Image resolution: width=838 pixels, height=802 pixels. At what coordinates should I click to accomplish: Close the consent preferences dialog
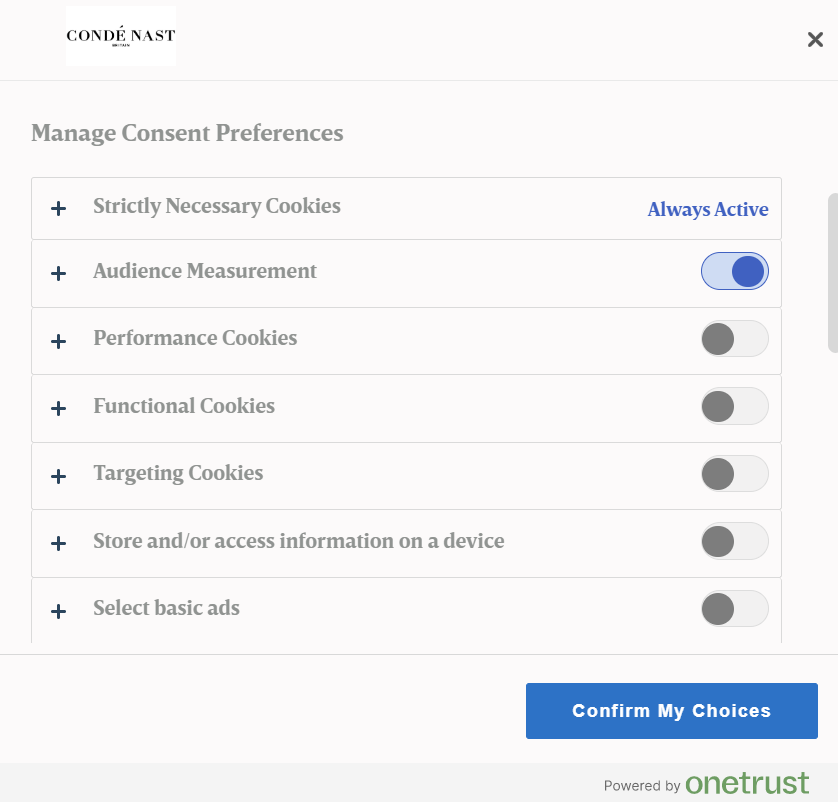point(815,40)
